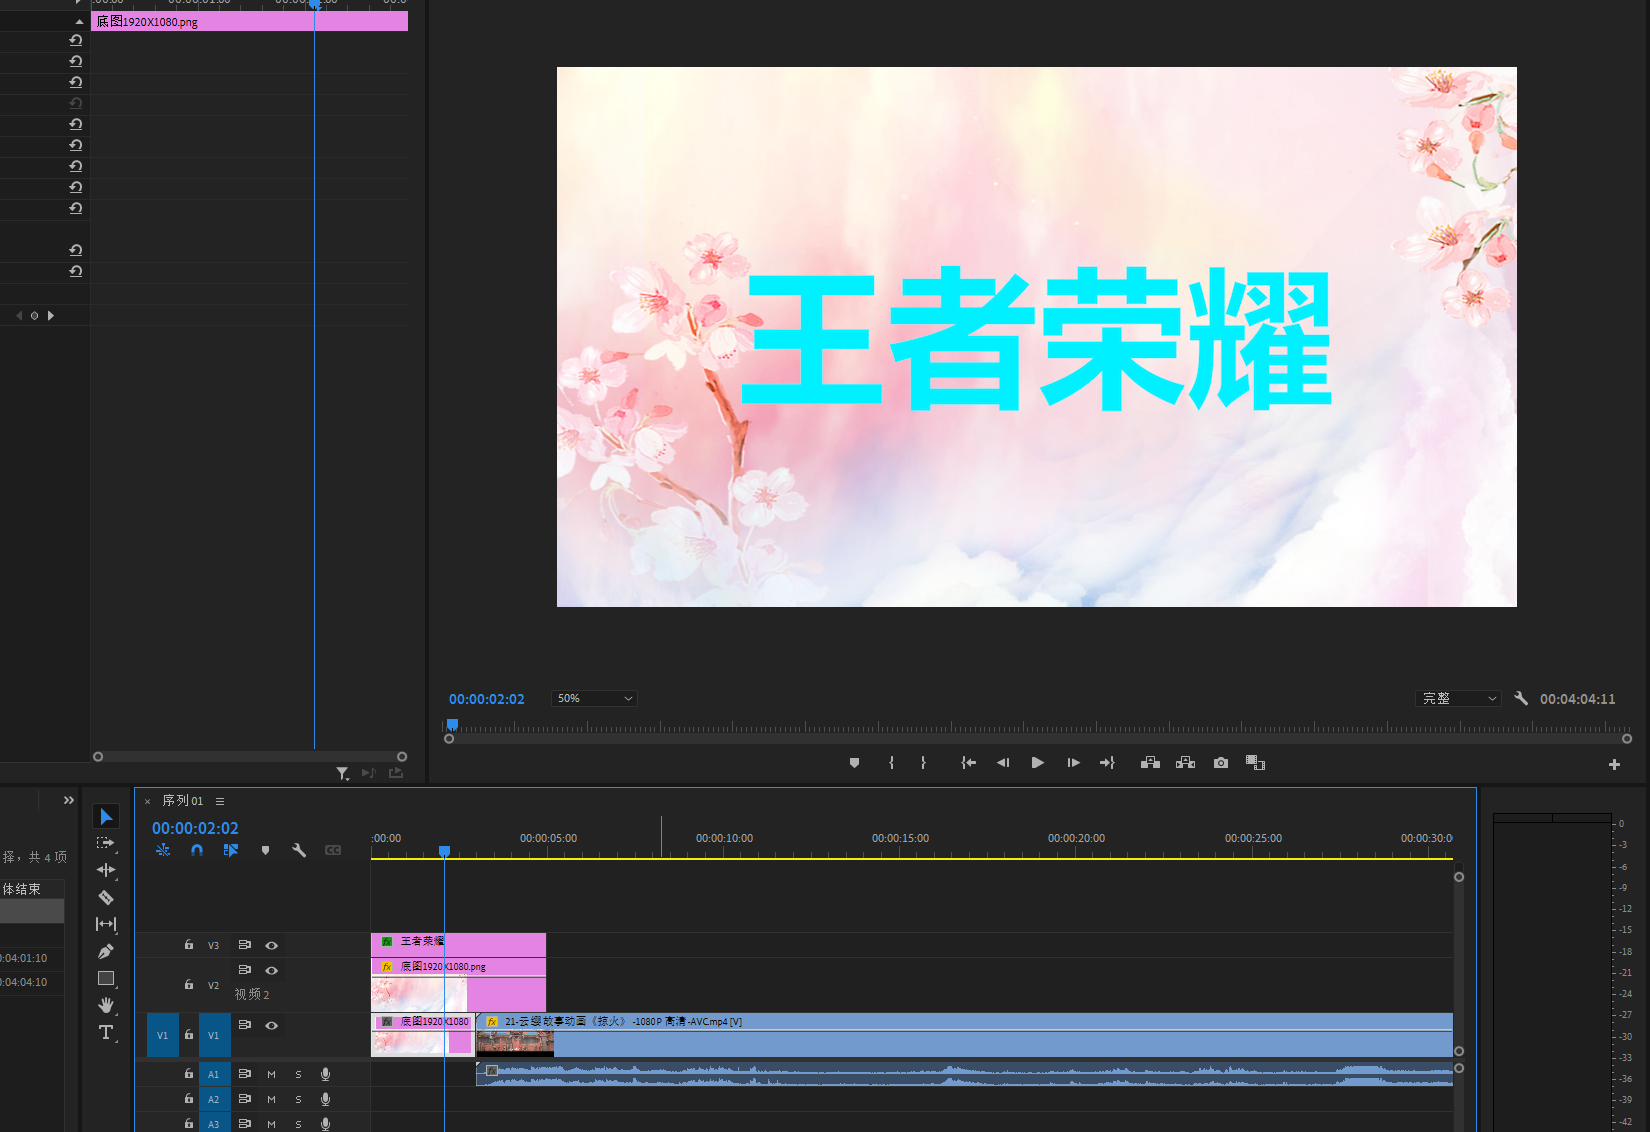
Task: Mute audio track A1
Action: 271,1074
